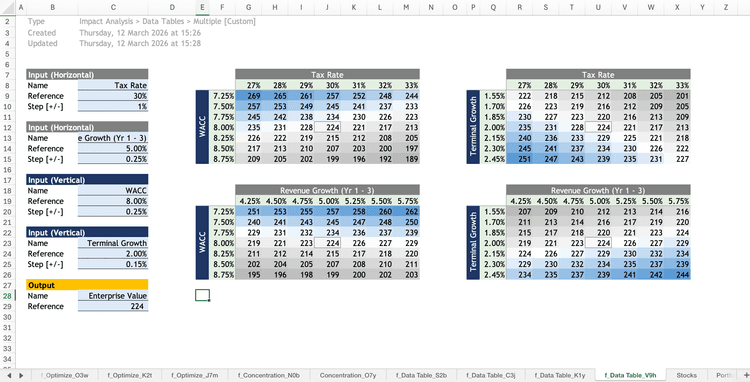Click the WACC name input cell
This screenshot has width=750, height=382.
click(113, 191)
